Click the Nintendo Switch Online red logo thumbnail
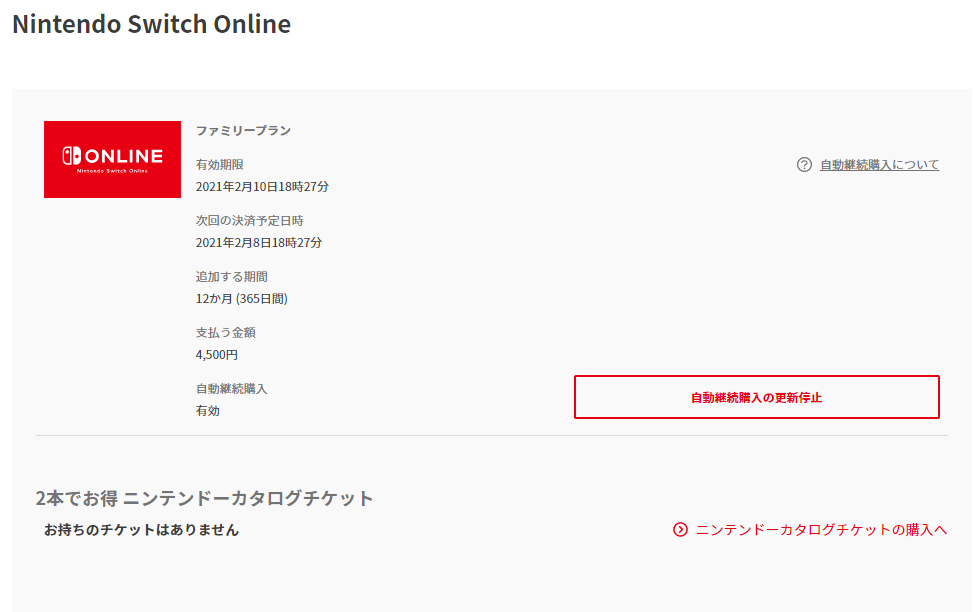974x612 pixels. click(112, 159)
